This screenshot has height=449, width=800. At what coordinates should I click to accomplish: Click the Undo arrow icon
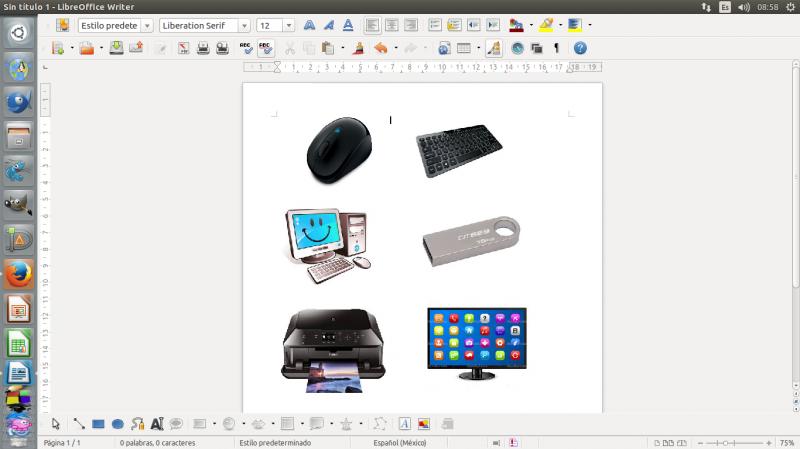(x=380, y=48)
